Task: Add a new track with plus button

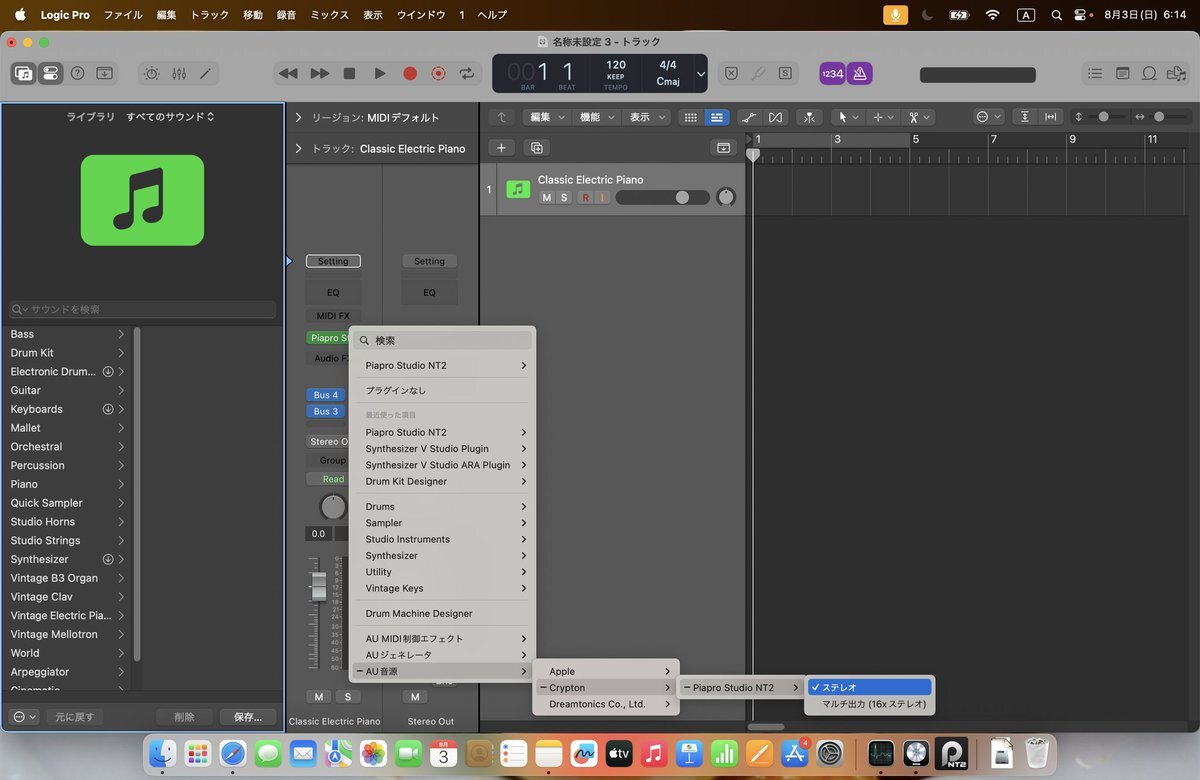Action: 502,148
